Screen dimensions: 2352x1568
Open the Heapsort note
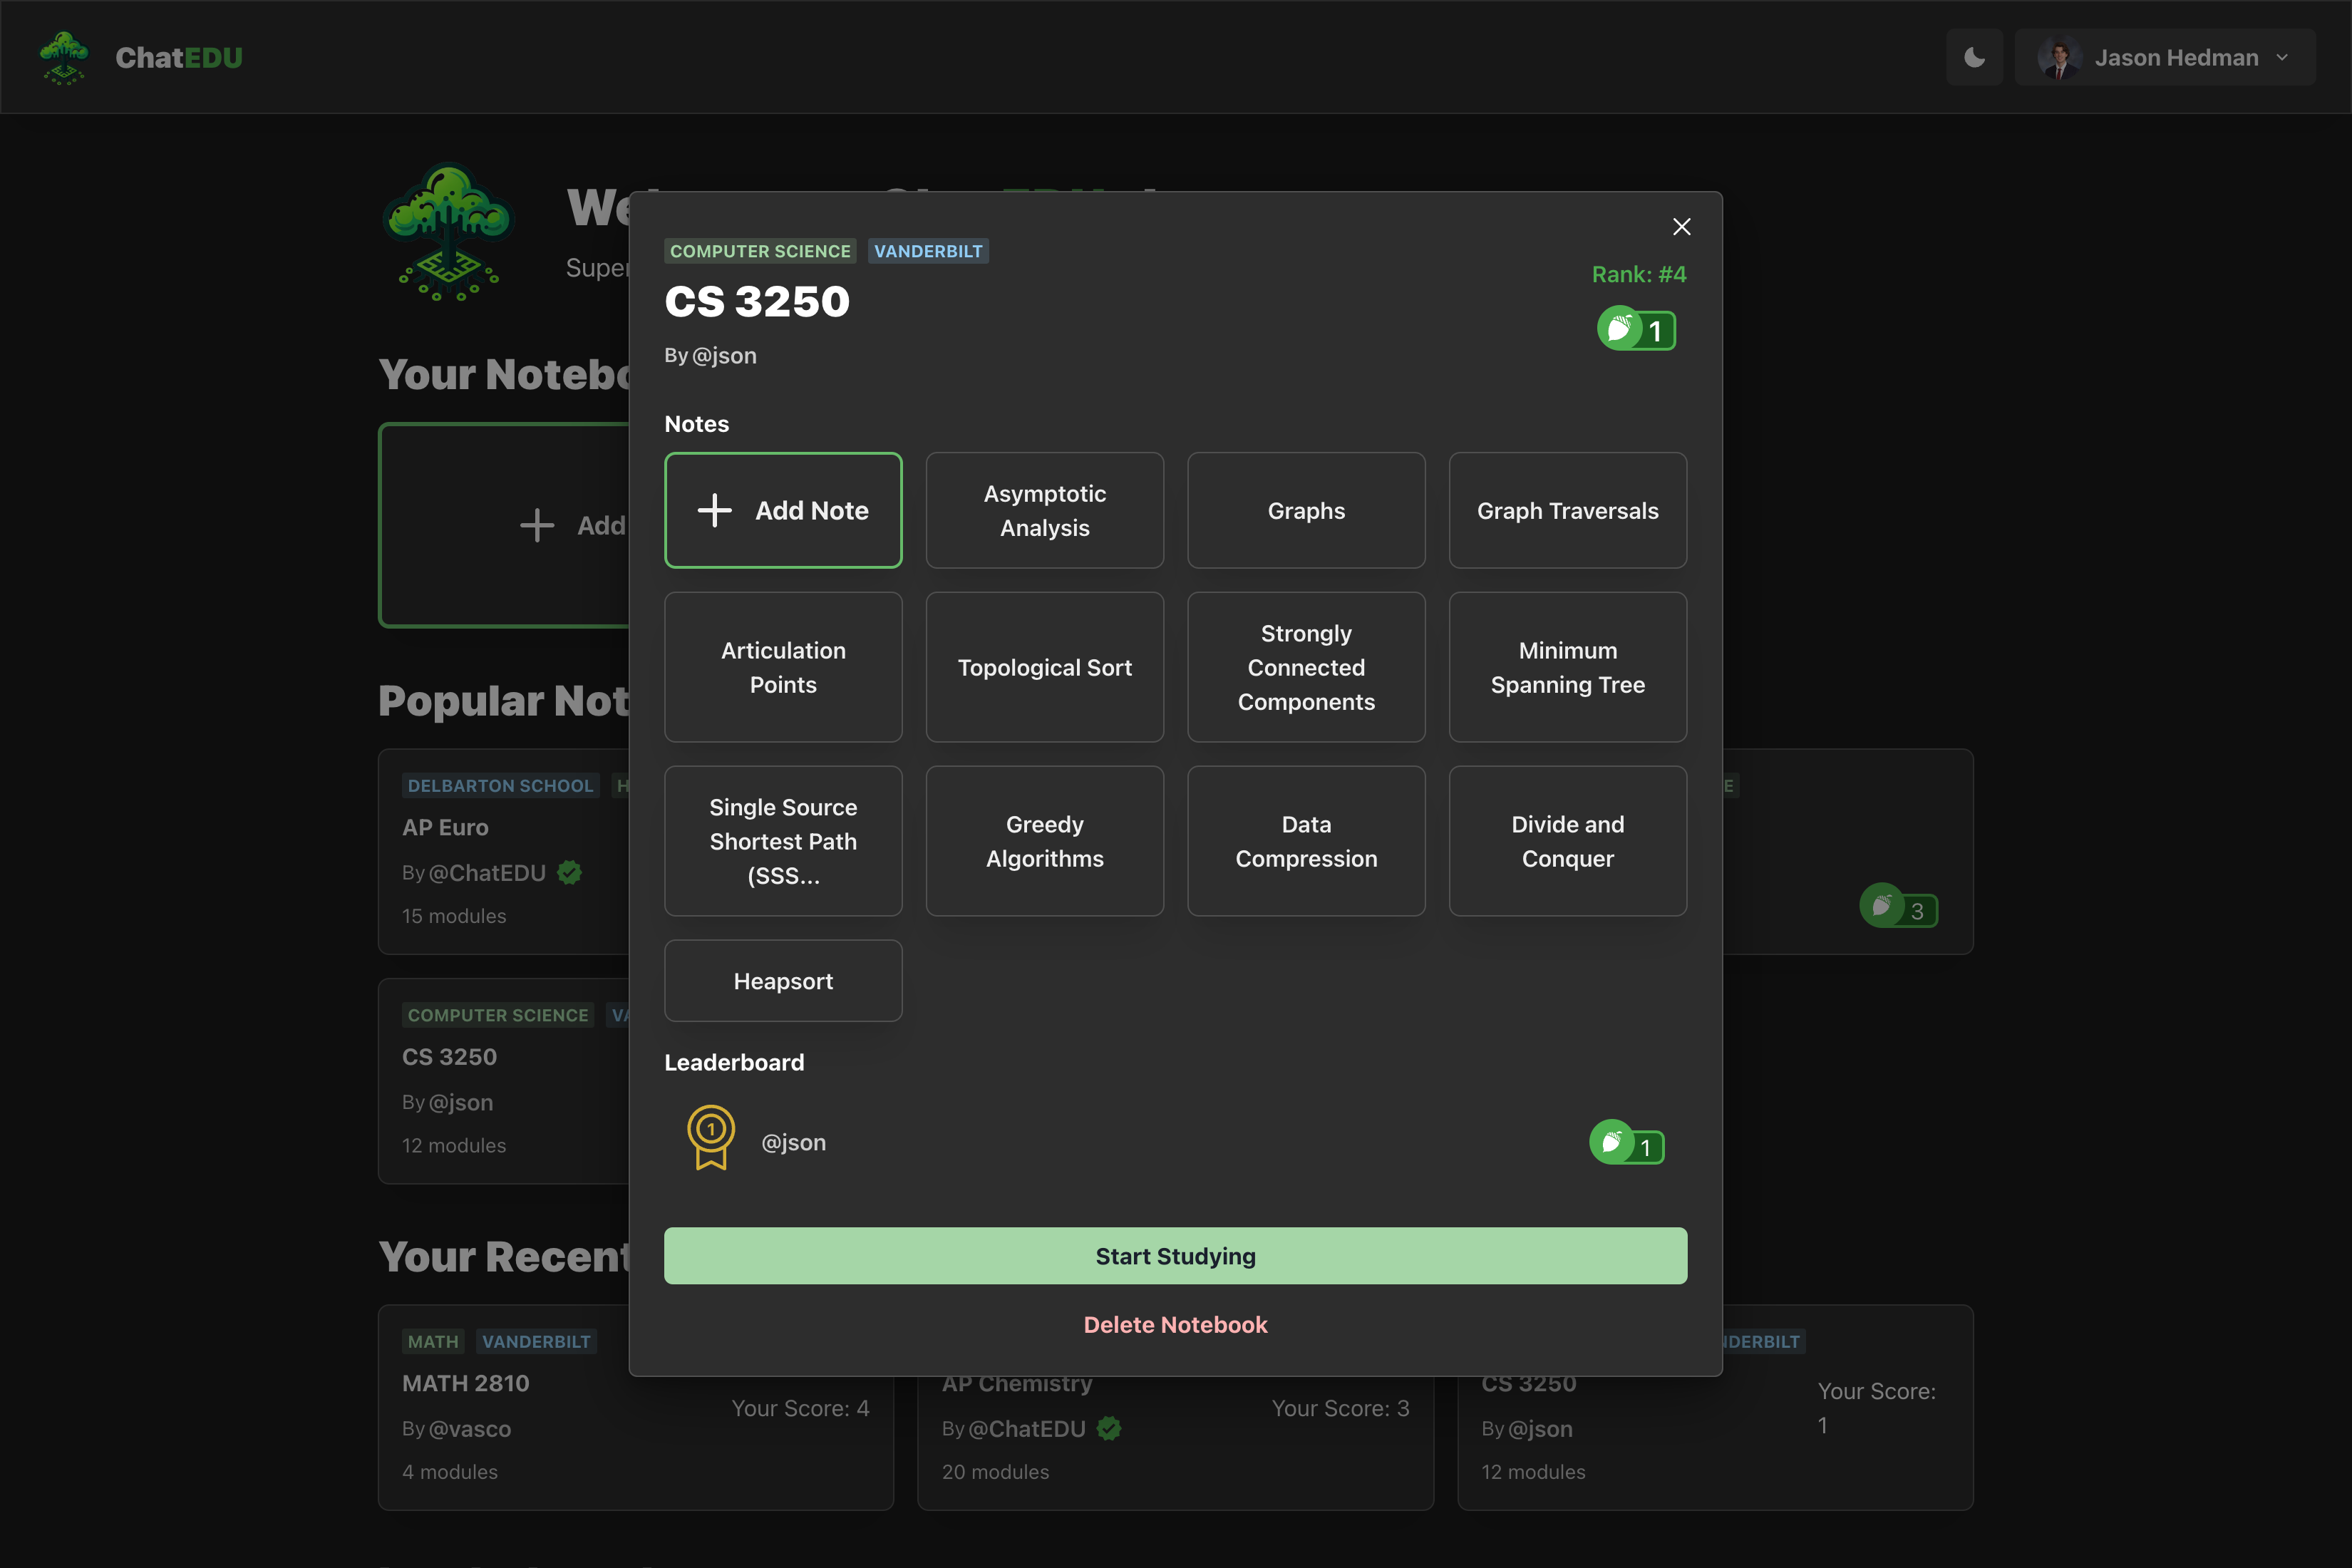coord(783,981)
